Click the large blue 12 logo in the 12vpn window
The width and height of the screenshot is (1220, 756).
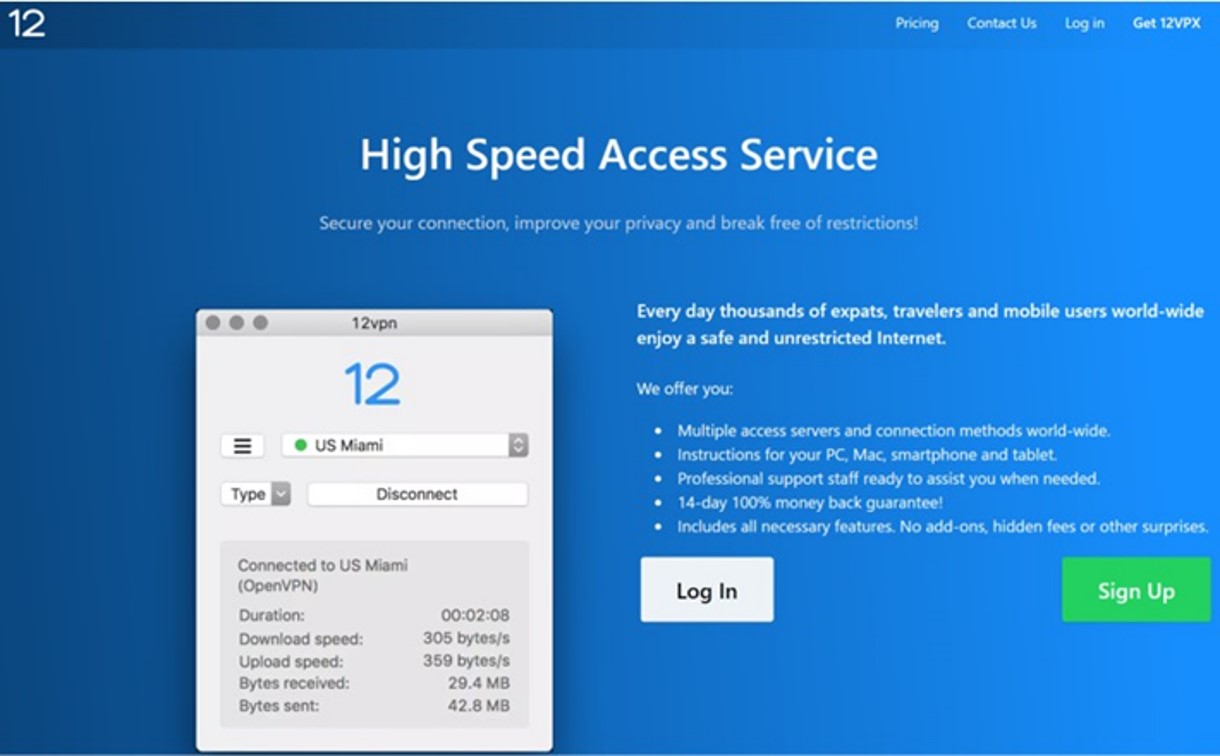(373, 384)
